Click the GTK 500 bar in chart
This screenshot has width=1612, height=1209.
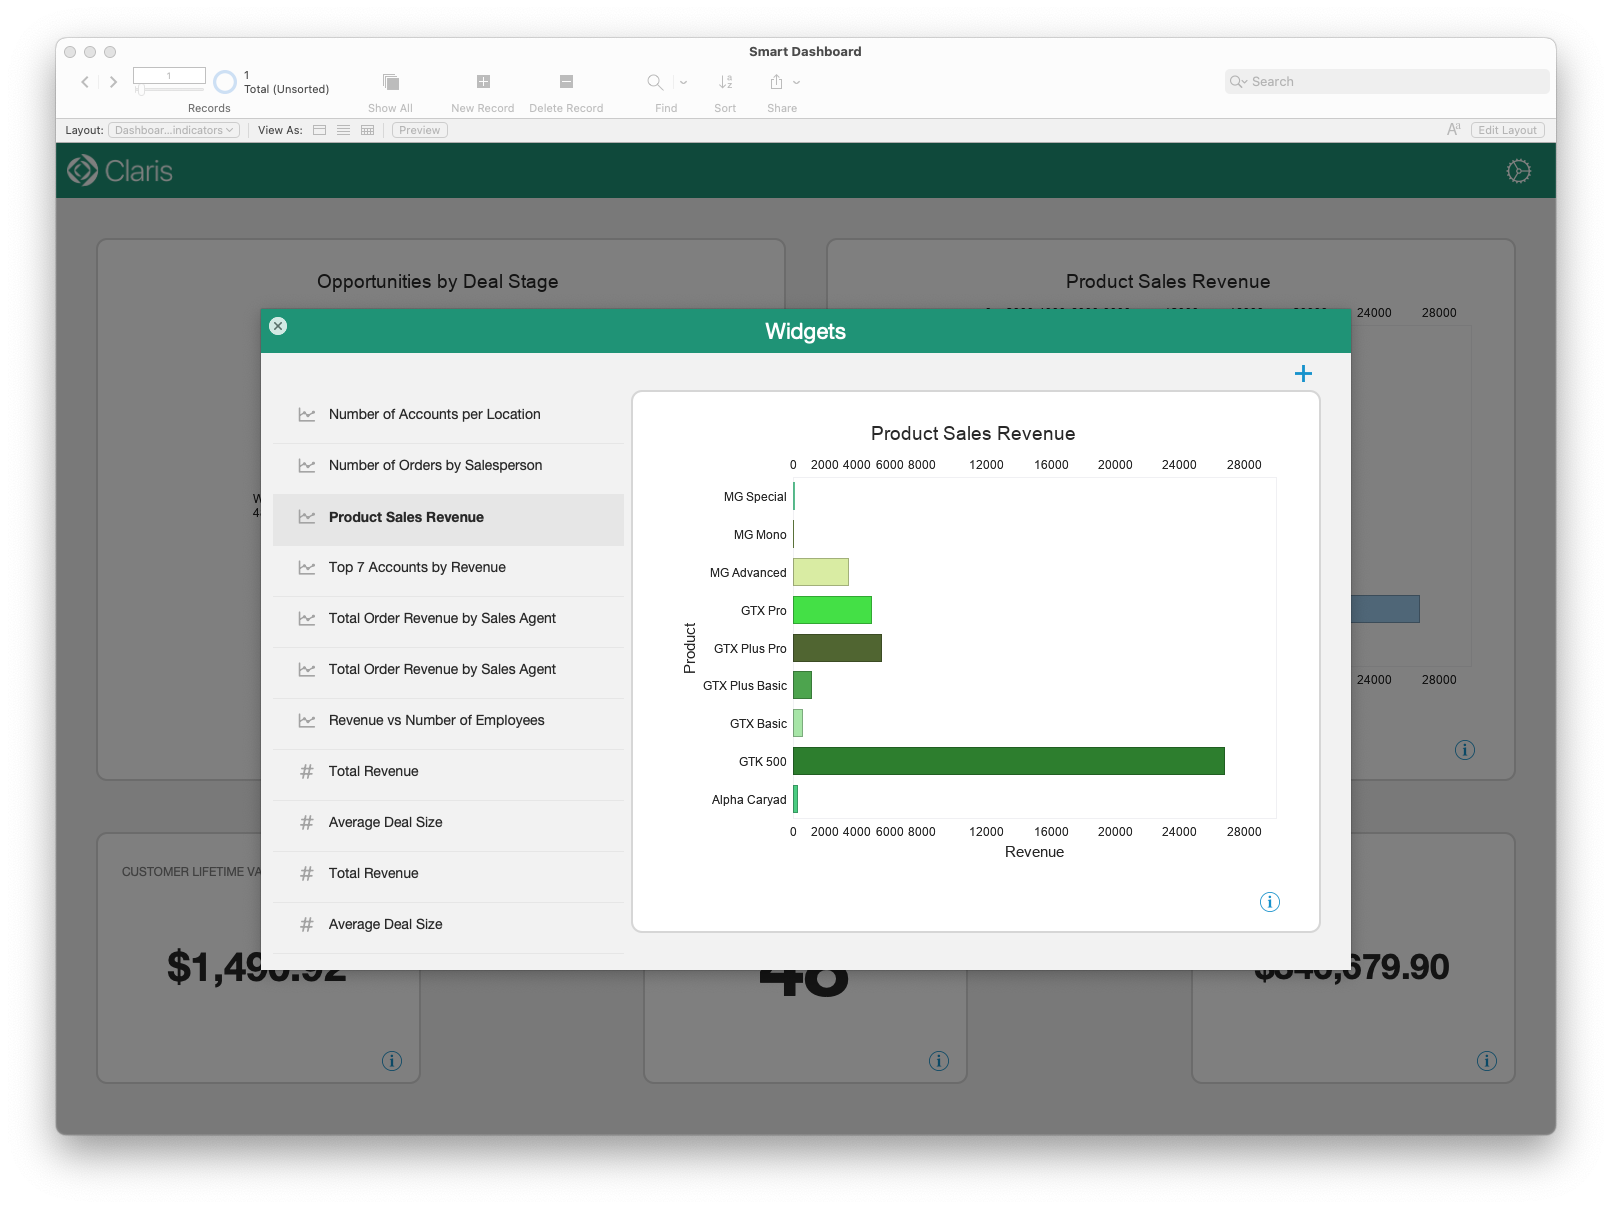(x=1009, y=761)
